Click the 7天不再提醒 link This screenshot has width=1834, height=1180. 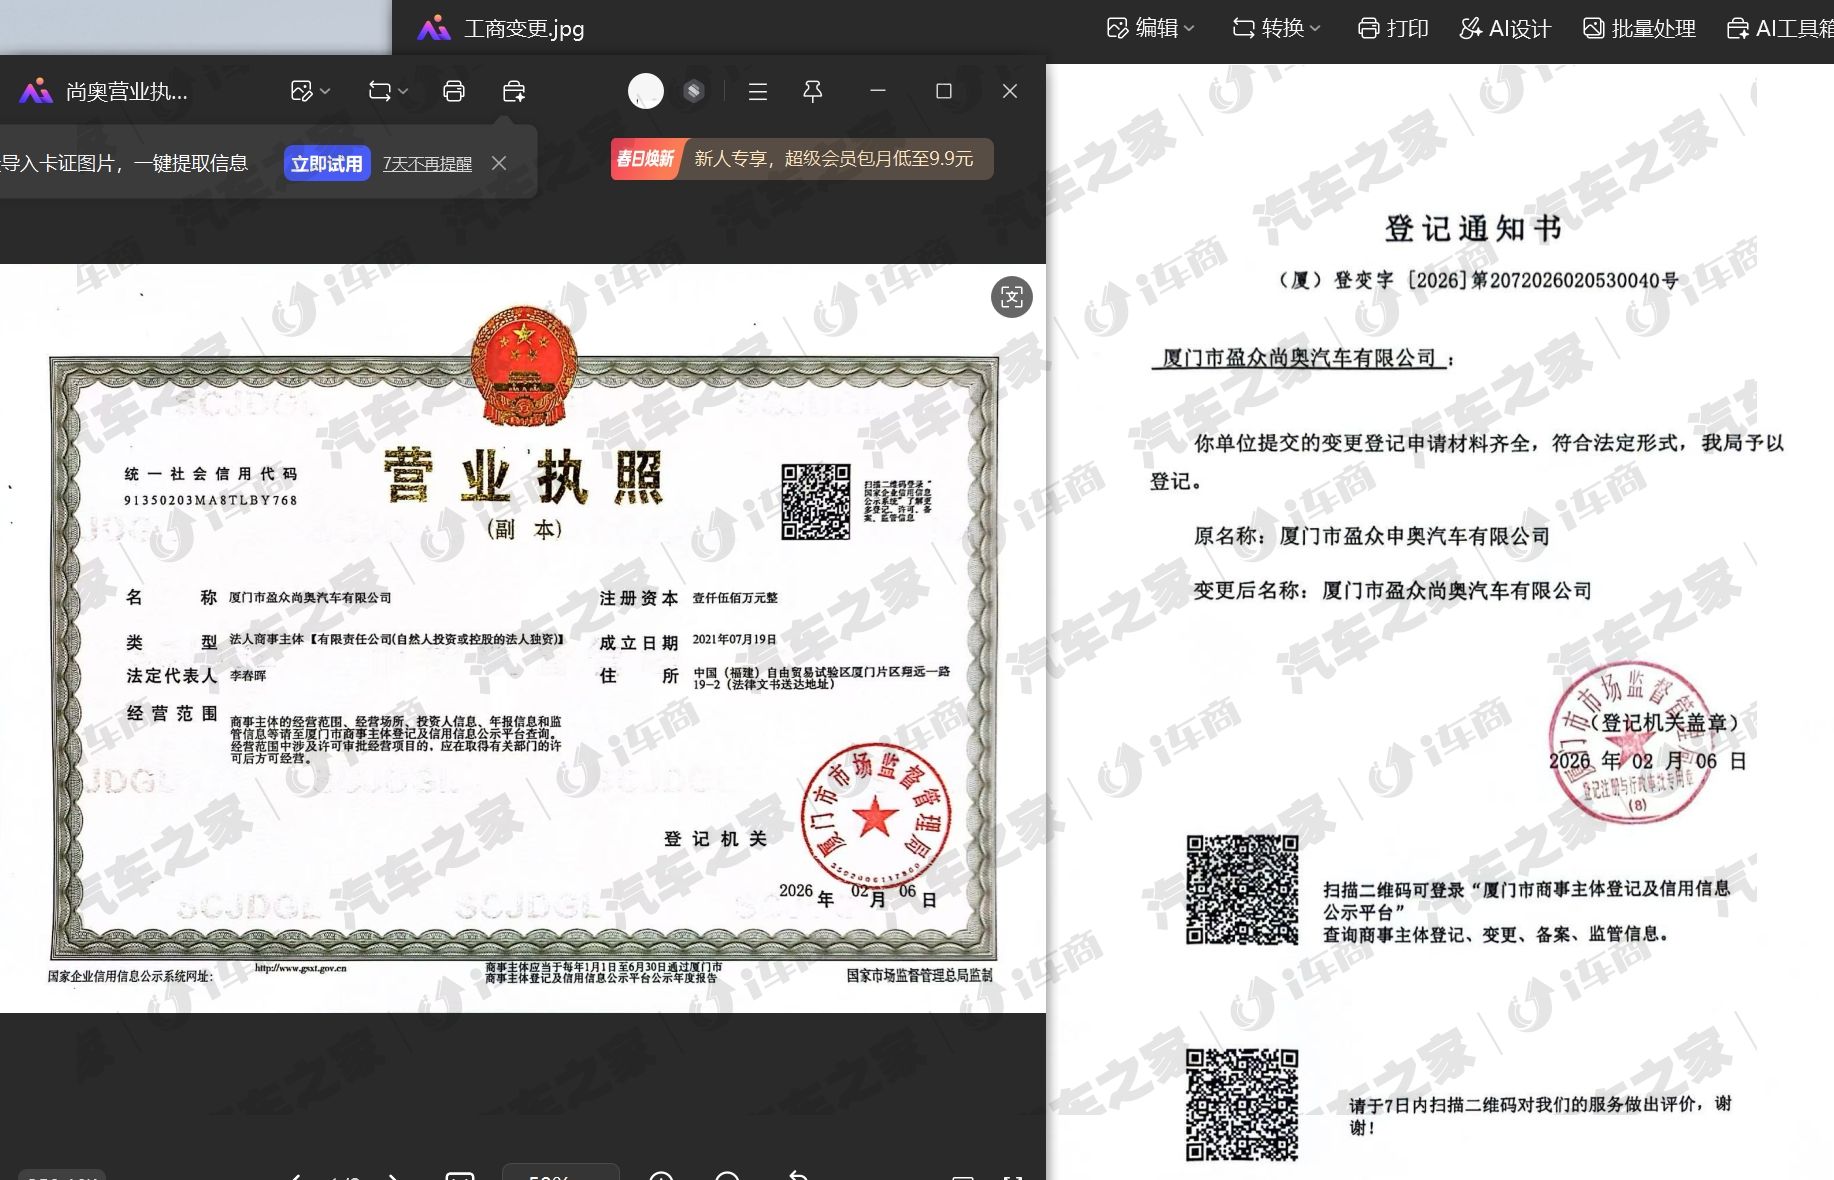(x=427, y=164)
